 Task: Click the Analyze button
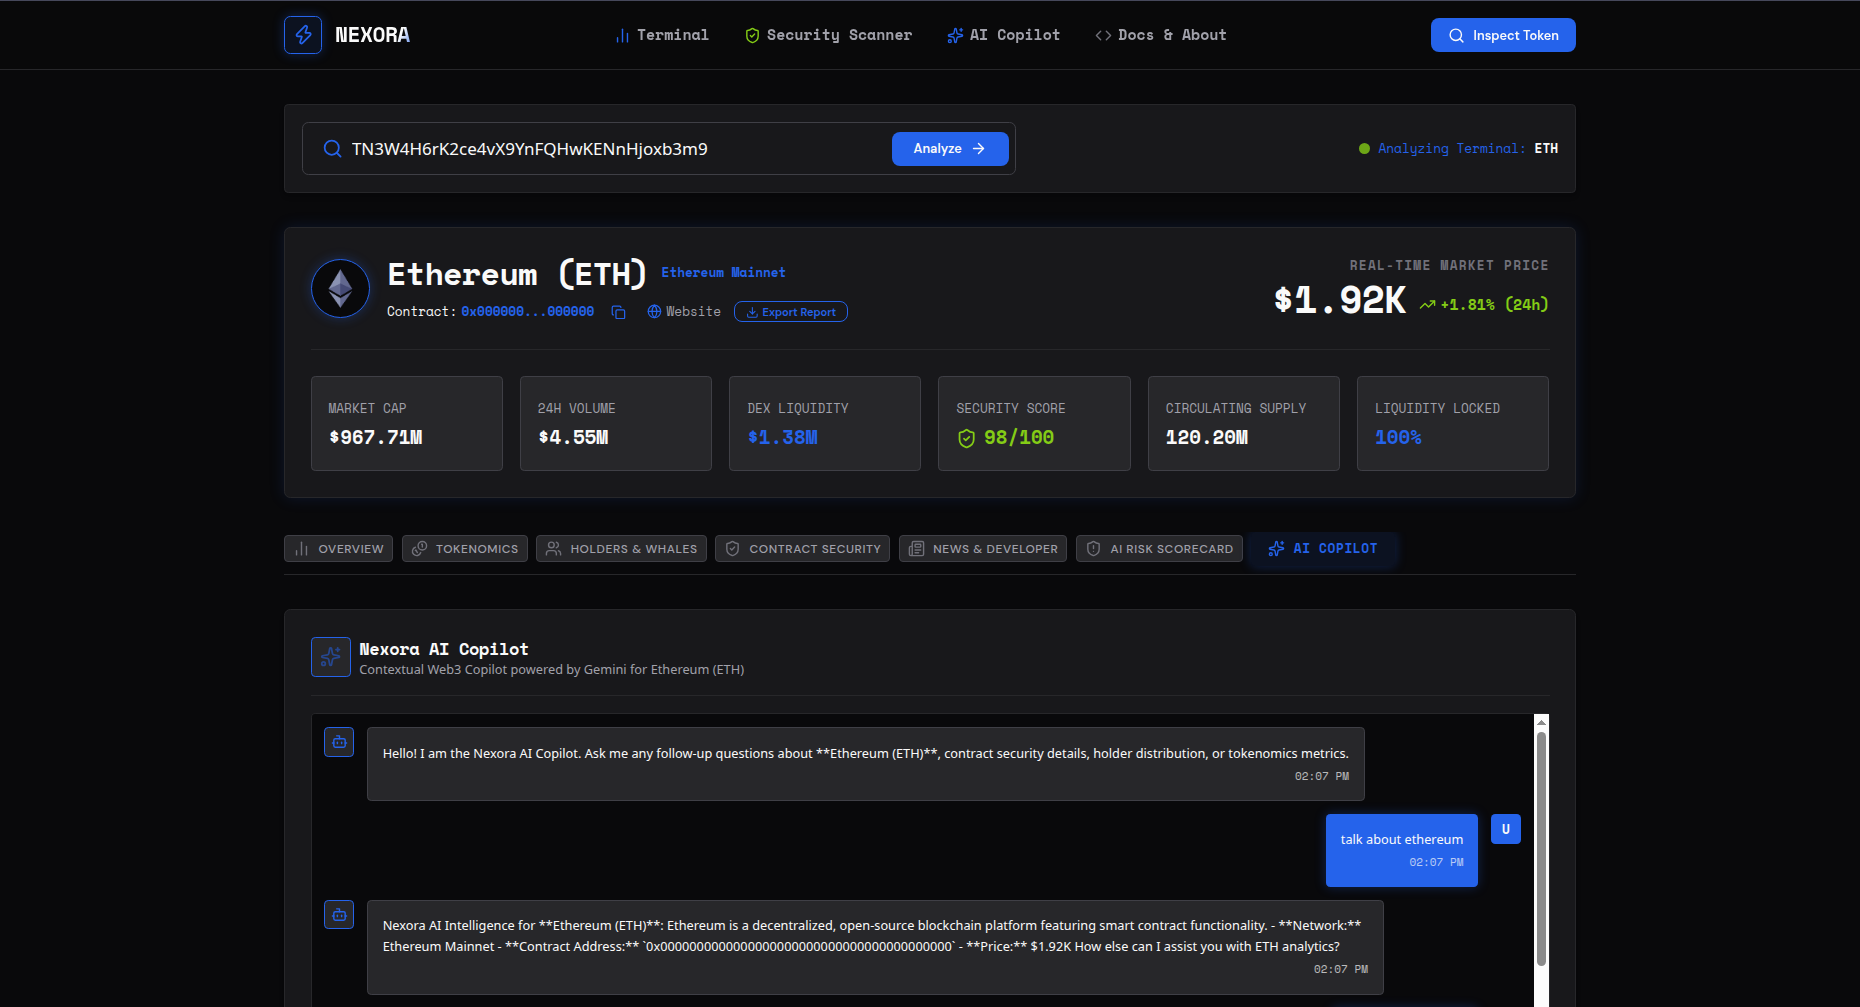[x=950, y=149]
